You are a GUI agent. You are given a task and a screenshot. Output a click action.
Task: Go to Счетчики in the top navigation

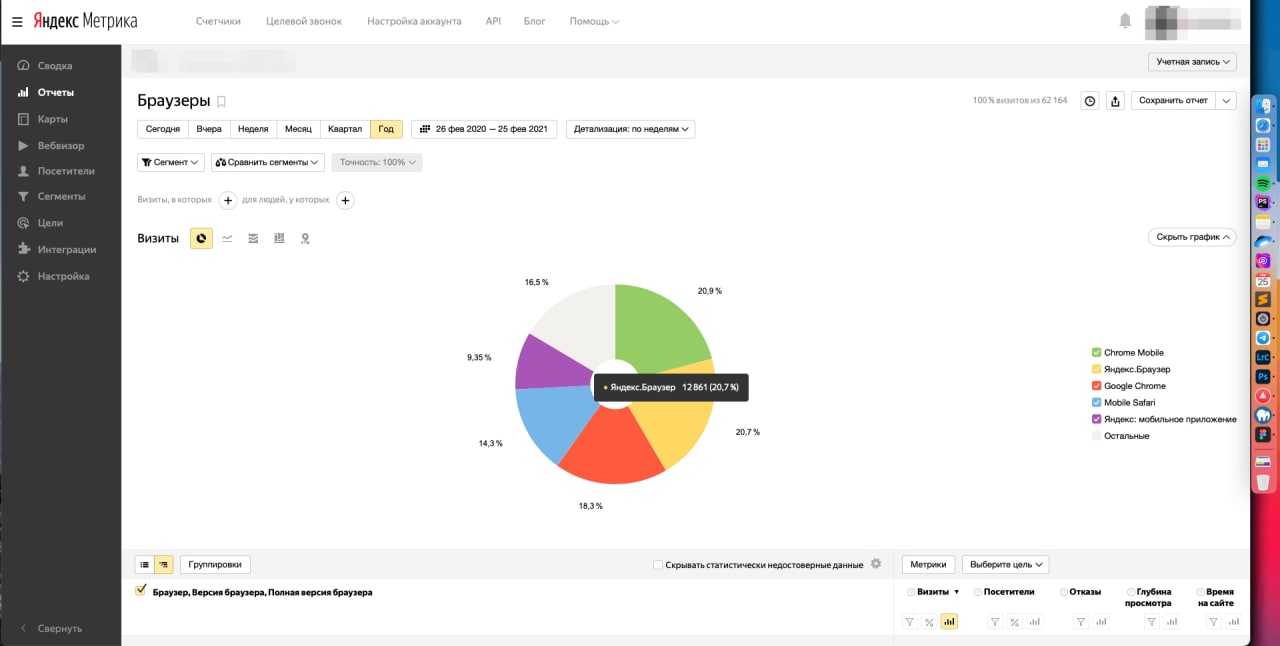coord(218,21)
